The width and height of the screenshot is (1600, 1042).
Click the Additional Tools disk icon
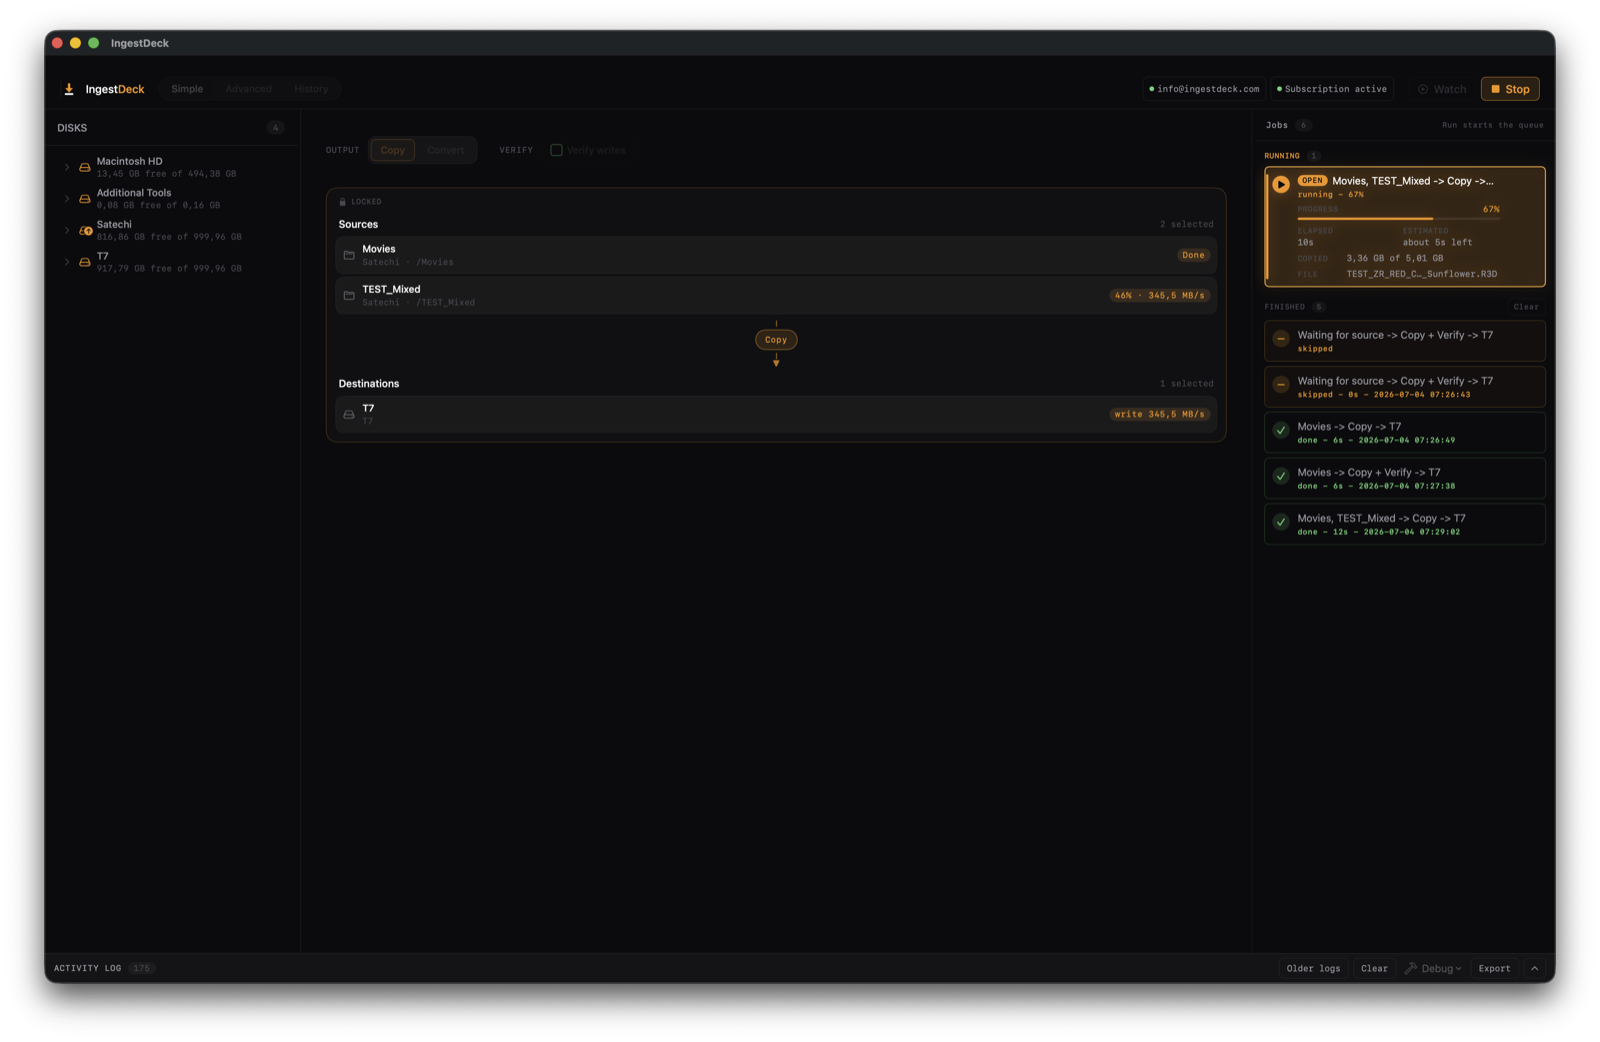[x=85, y=199]
